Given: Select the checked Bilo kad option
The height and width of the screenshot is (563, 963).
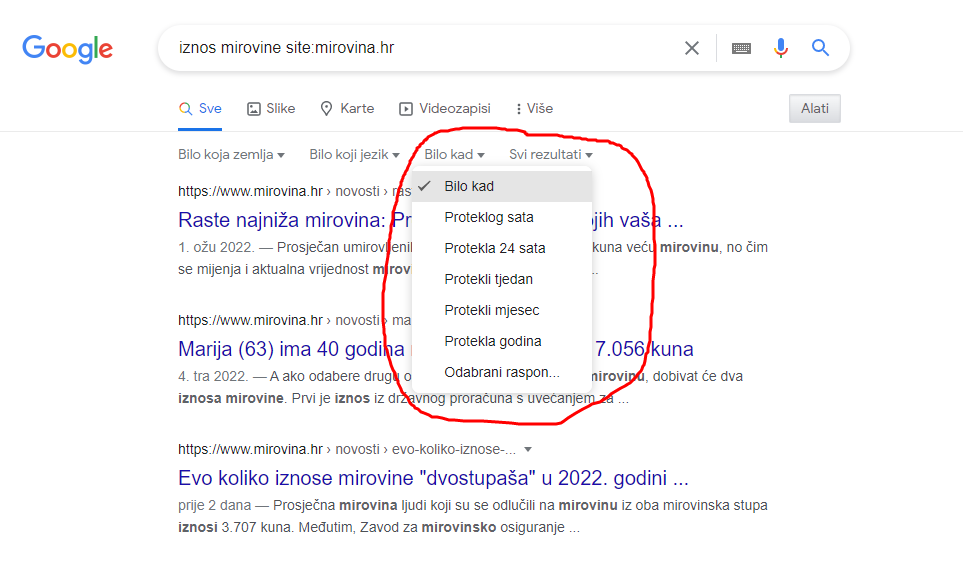Looking at the screenshot, I should coord(502,186).
